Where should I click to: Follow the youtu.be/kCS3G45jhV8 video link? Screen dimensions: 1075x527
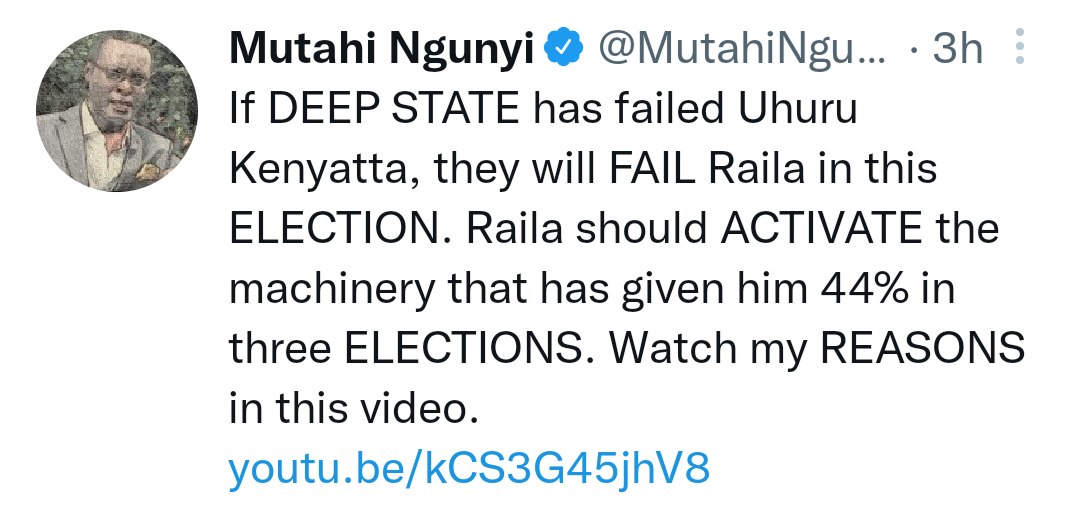tap(469, 468)
